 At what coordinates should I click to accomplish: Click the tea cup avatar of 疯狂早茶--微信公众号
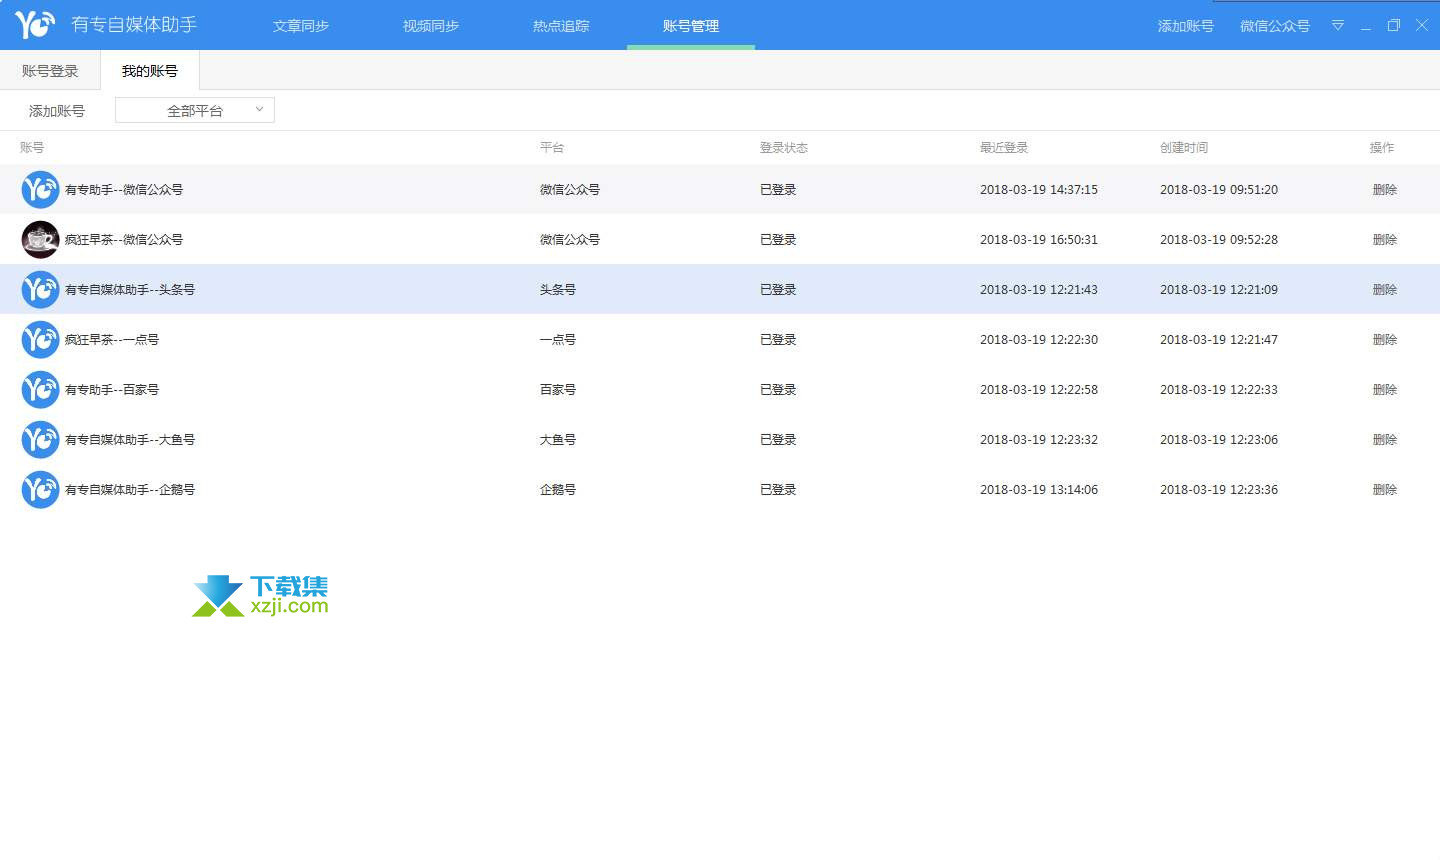[40, 240]
